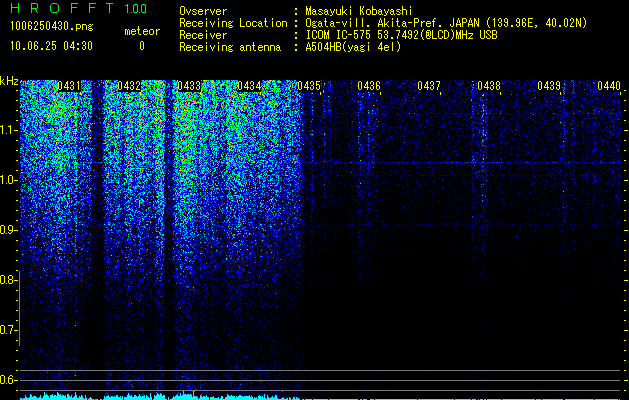The height and width of the screenshot is (400, 629).
Task: Select antenna text A504HB(yagi 4el)
Action: click(353, 47)
